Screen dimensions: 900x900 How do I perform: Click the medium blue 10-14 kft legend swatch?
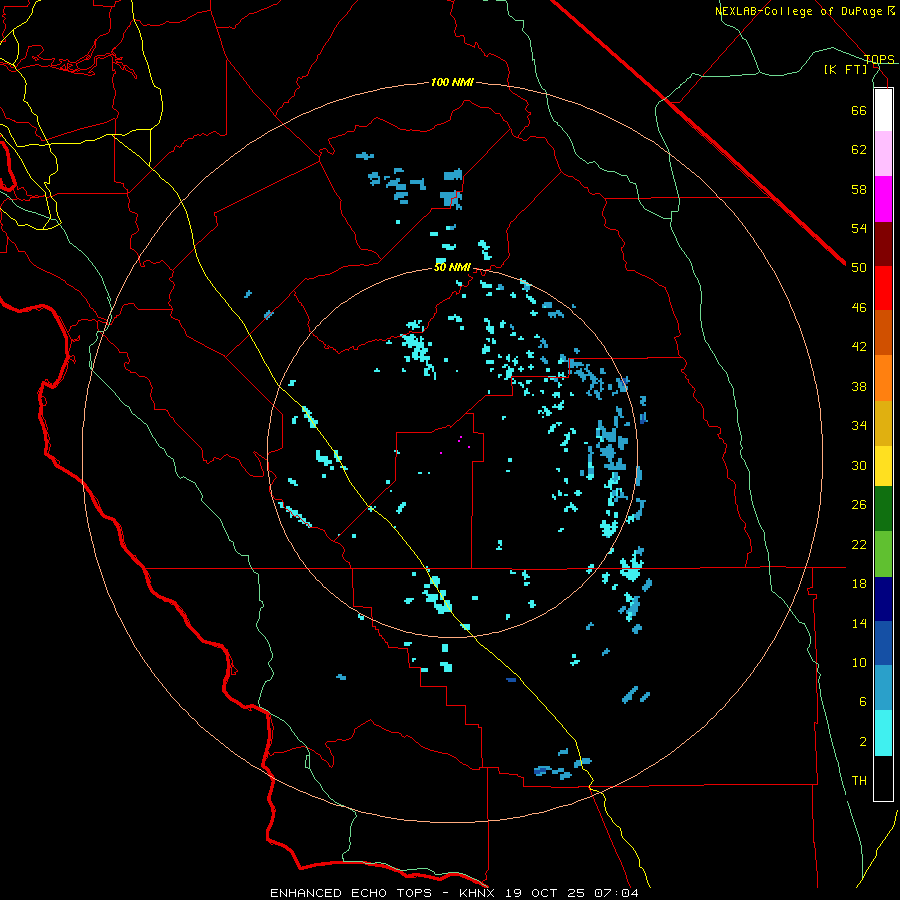(883, 643)
